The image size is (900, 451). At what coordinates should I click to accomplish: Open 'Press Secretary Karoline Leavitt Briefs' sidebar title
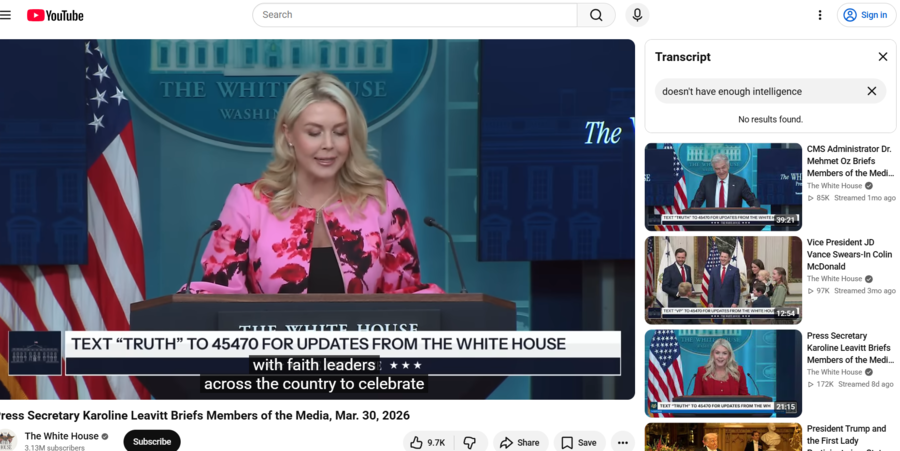pyautogui.click(x=850, y=348)
